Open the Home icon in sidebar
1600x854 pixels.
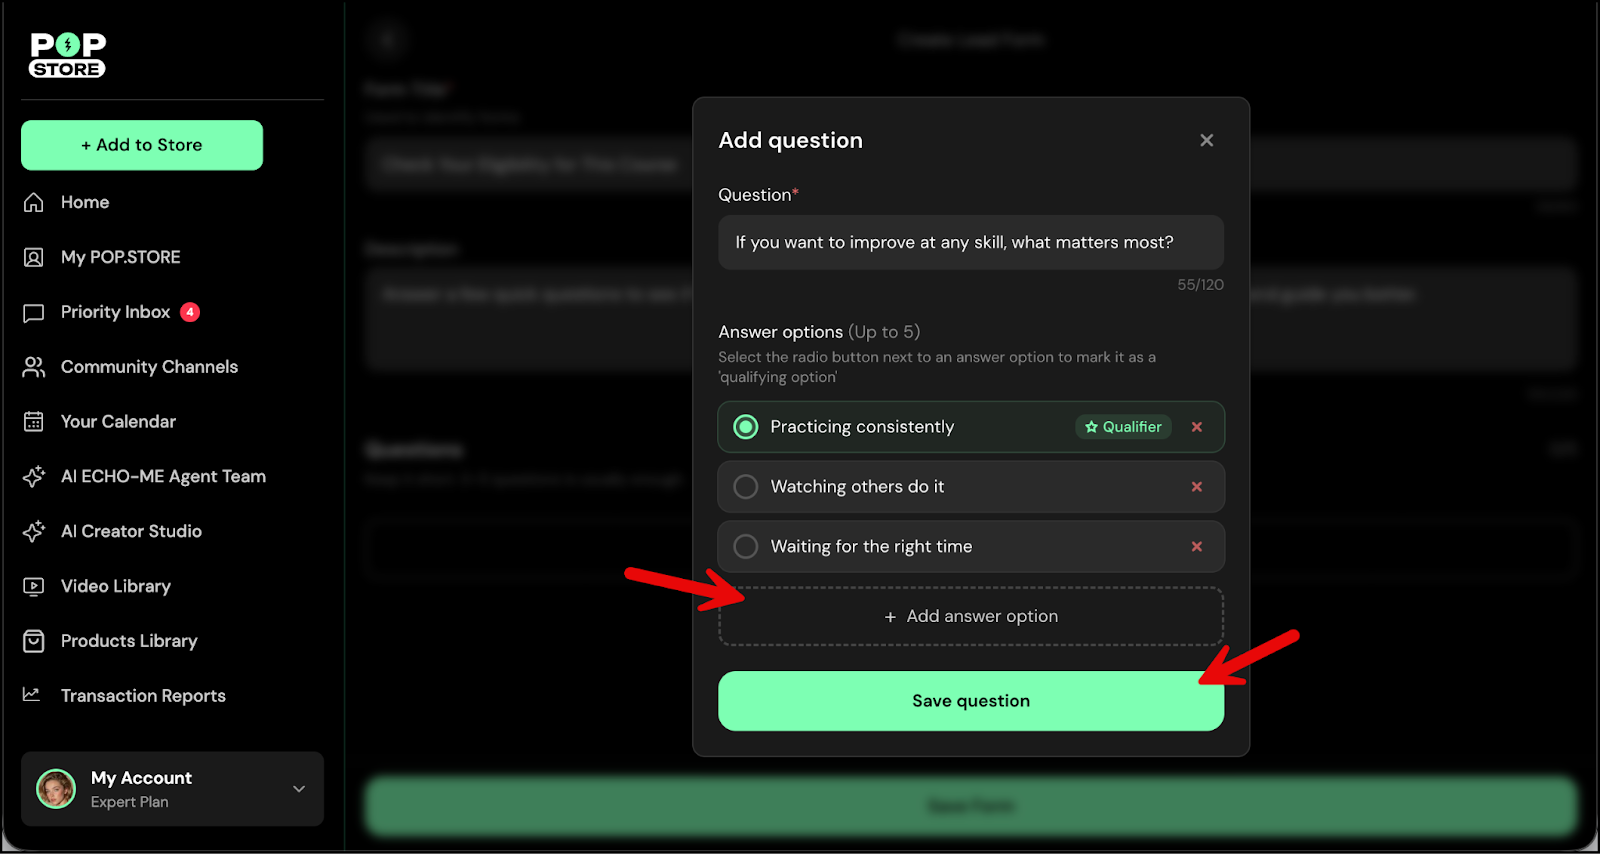pyautogui.click(x=34, y=202)
